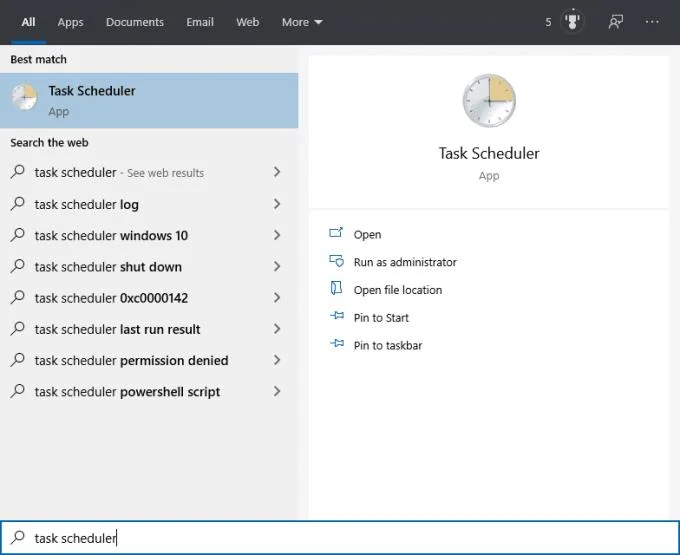Select 'task scheduler powershell script' suggestion
The width and height of the screenshot is (680, 555).
[149, 392]
